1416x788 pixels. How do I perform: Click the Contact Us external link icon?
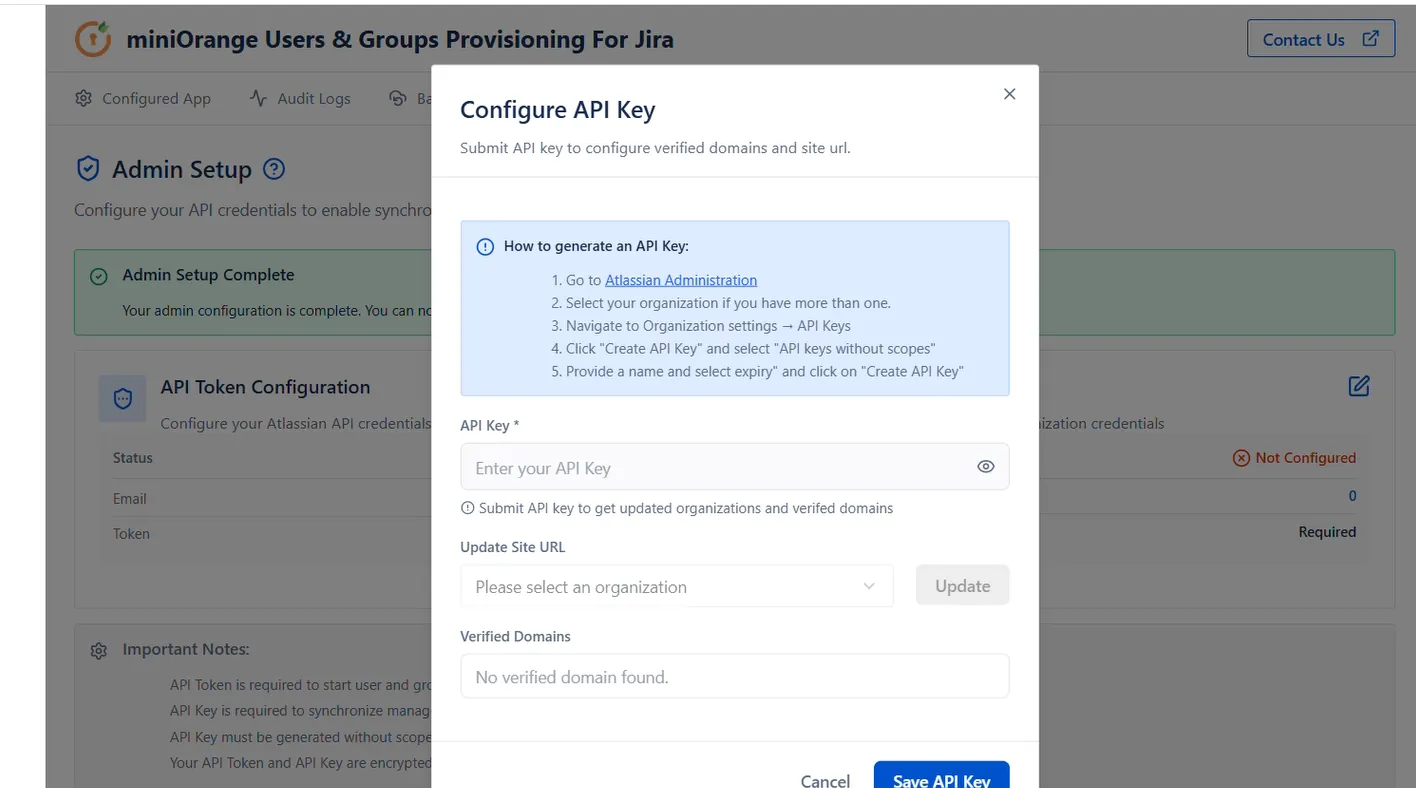(1371, 39)
